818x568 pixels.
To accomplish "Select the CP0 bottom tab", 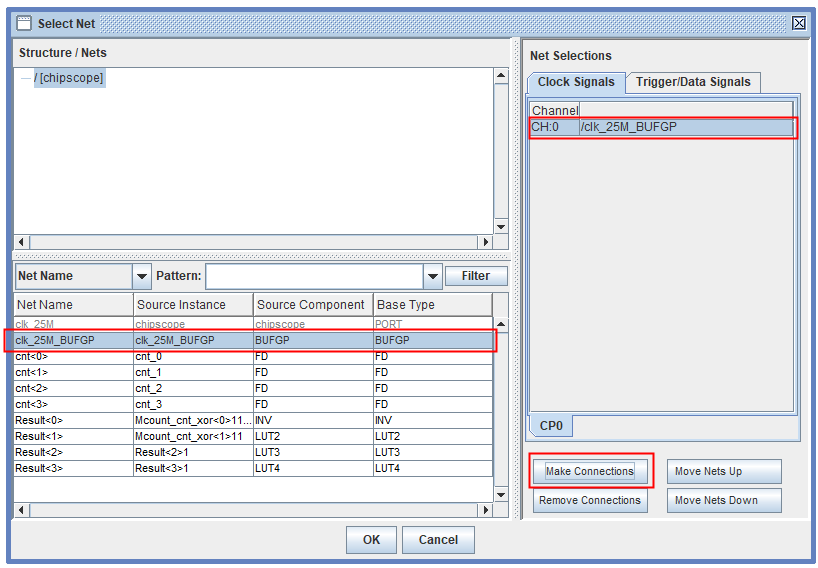I will (x=551, y=426).
